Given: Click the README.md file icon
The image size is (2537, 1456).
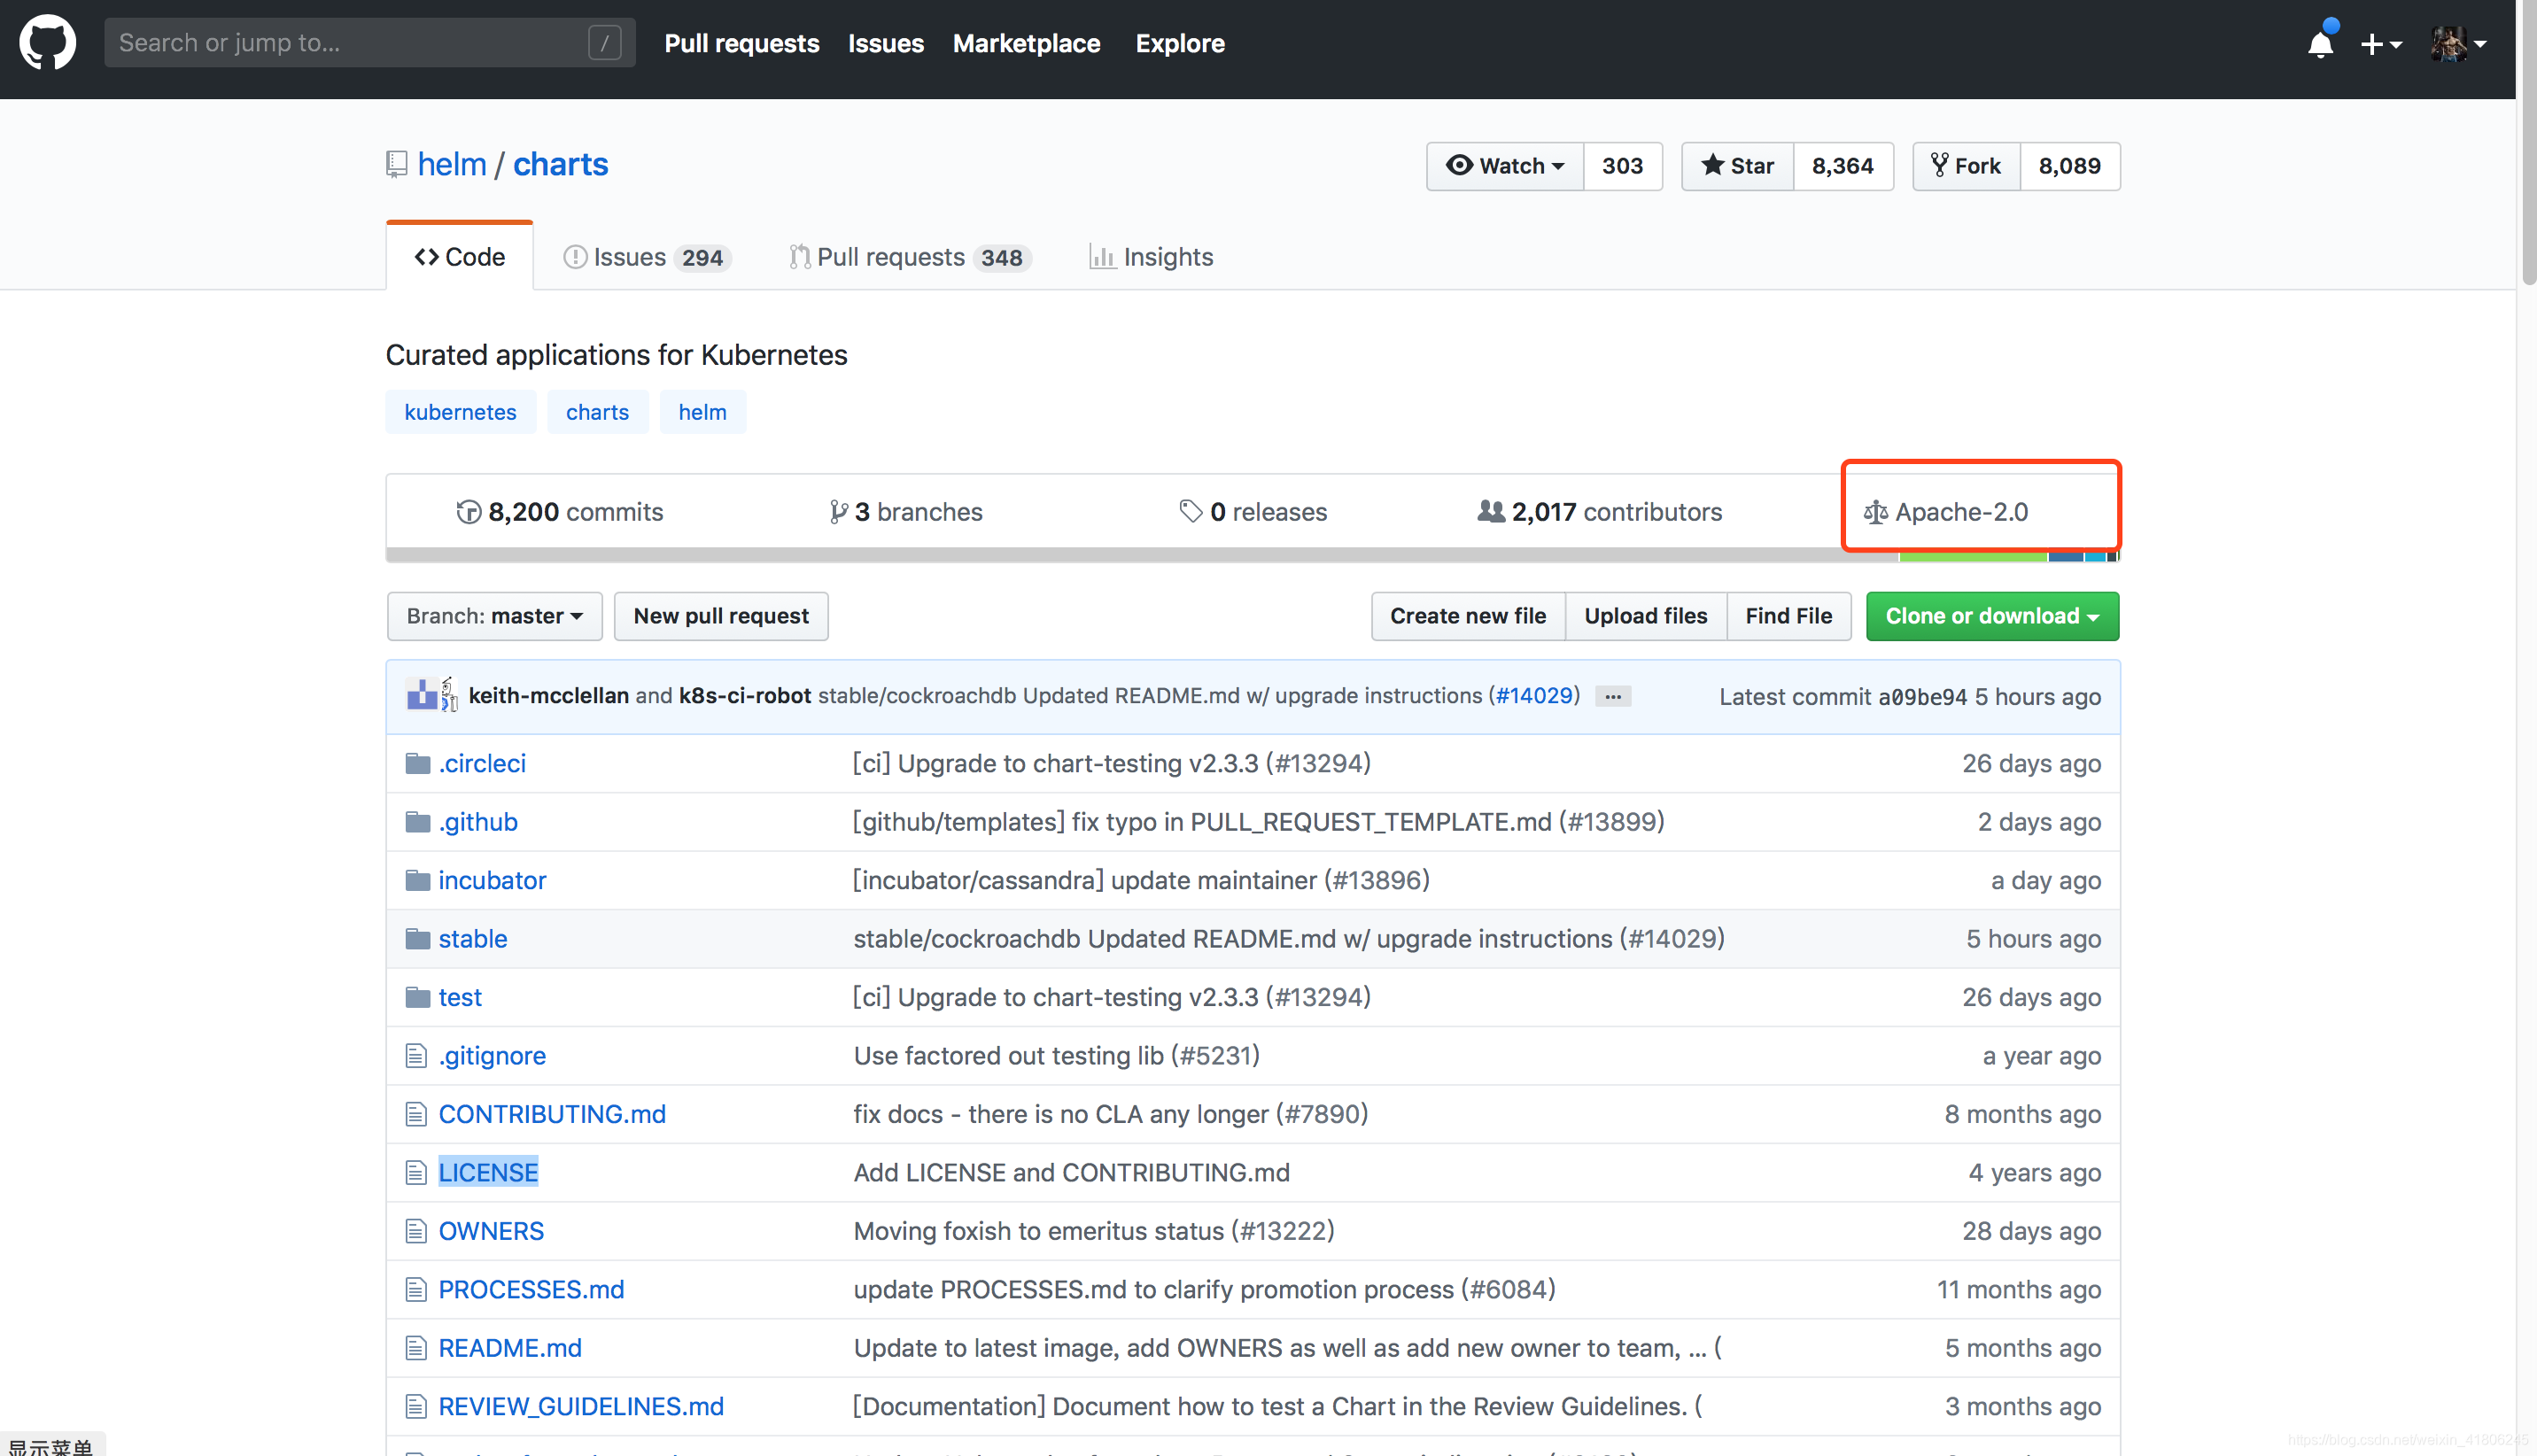Looking at the screenshot, I should click(x=416, y=1348).
